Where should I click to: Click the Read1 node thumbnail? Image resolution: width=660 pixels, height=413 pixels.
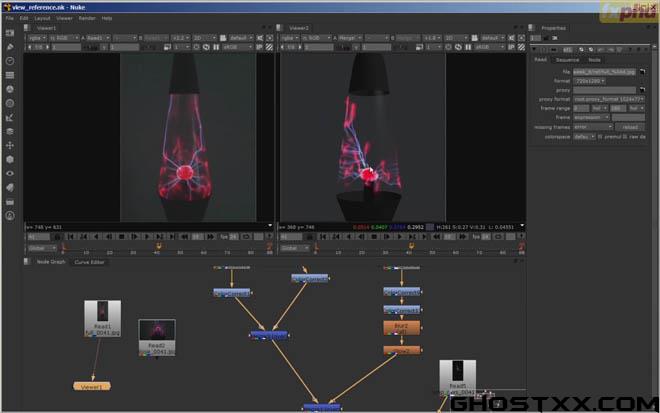tap(102, 312)
